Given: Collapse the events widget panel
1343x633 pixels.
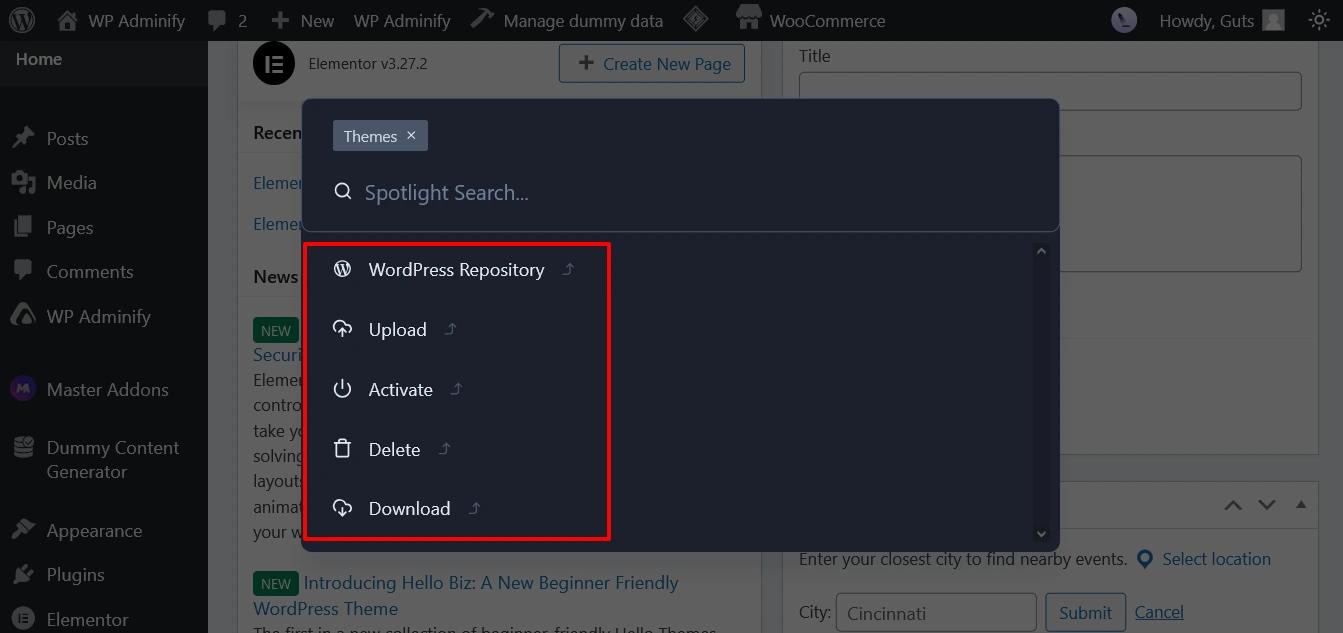Looking at the screenshot, I should pos(1300,505).
